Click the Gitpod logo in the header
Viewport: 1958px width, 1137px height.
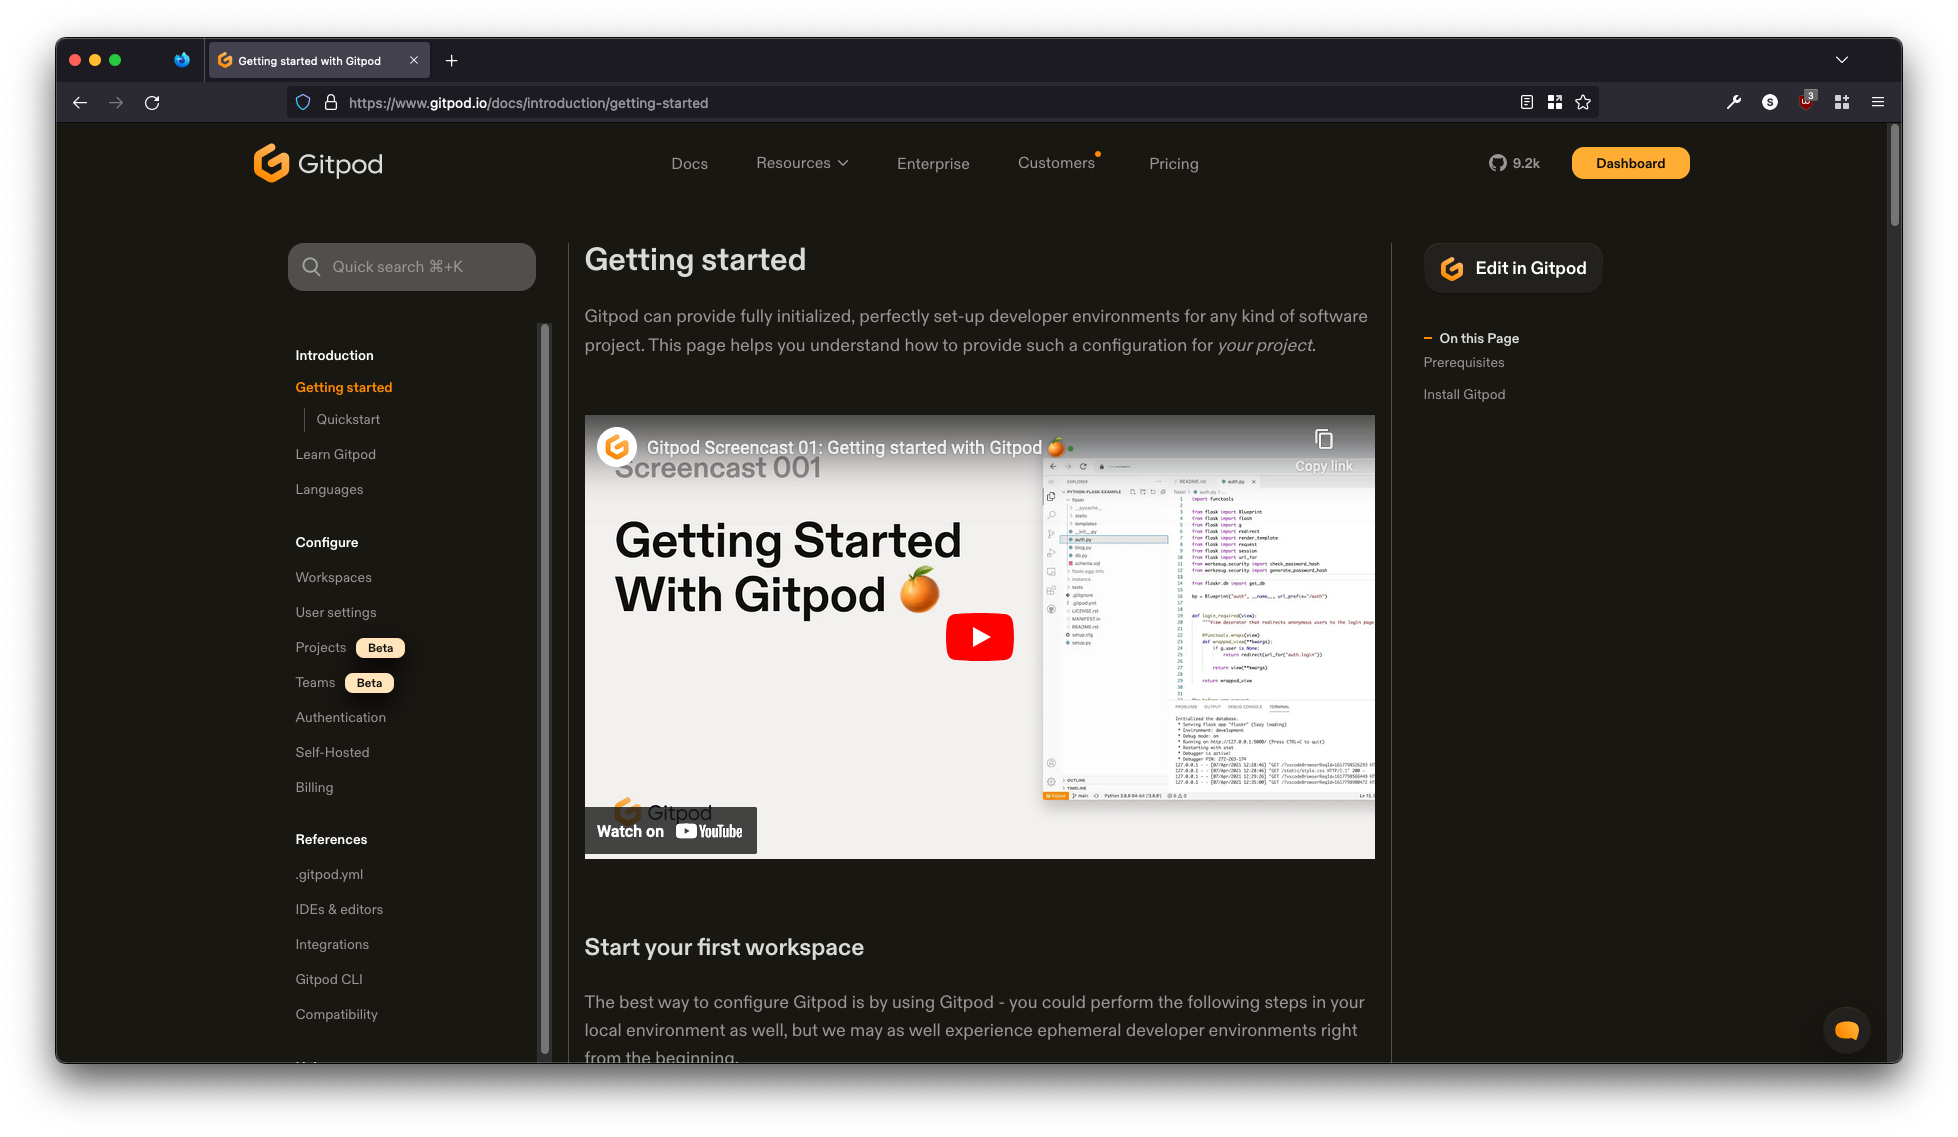click(318, 163)
